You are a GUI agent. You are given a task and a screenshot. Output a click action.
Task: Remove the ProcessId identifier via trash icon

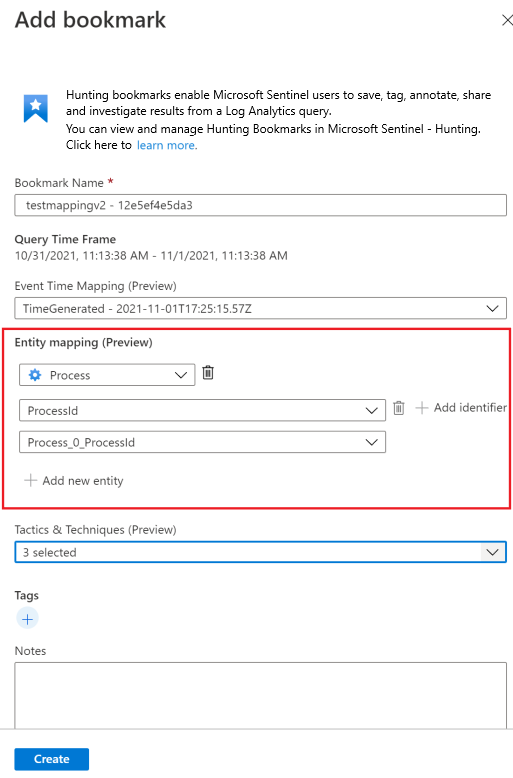399,408
